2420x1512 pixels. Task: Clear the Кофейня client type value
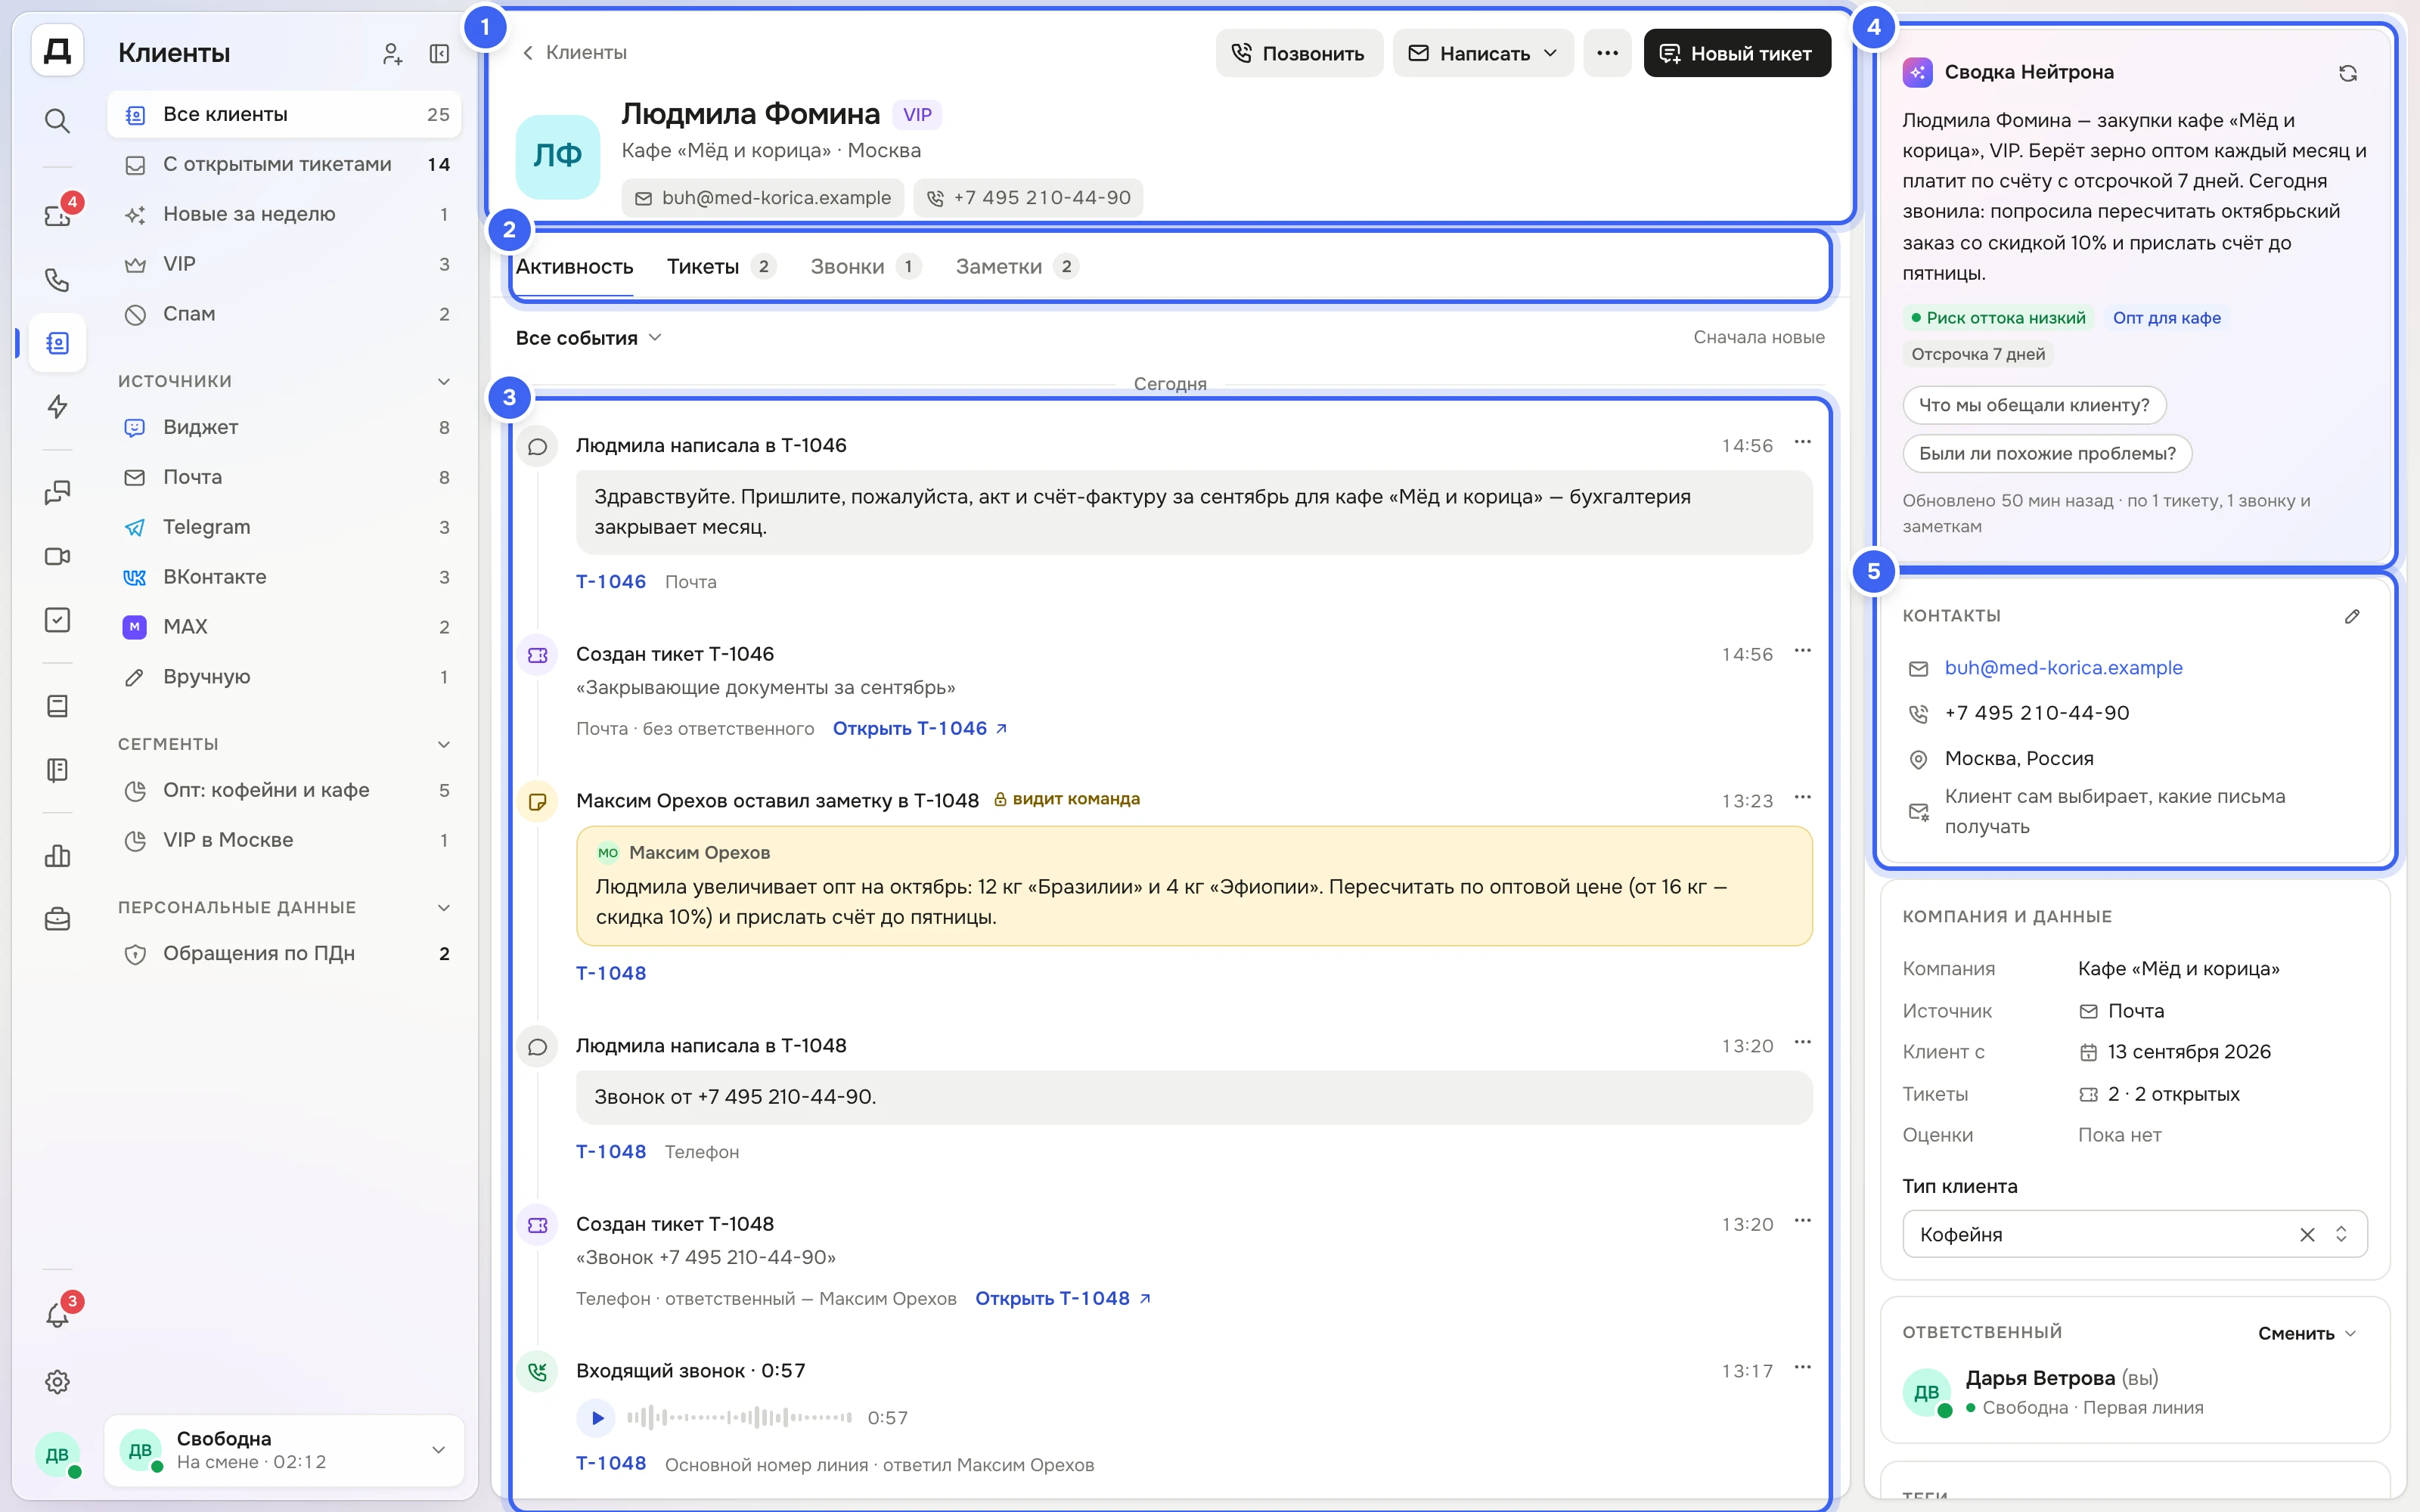point(2307,1234)
